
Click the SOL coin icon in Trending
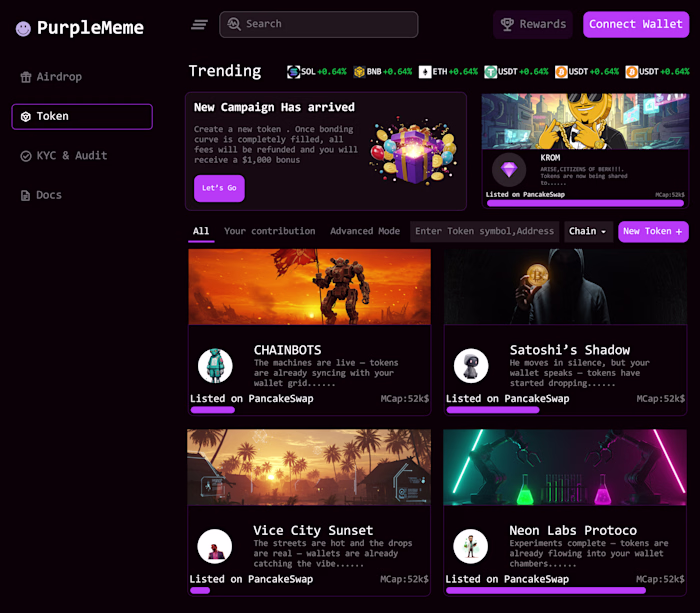click(x=293, y=71)
